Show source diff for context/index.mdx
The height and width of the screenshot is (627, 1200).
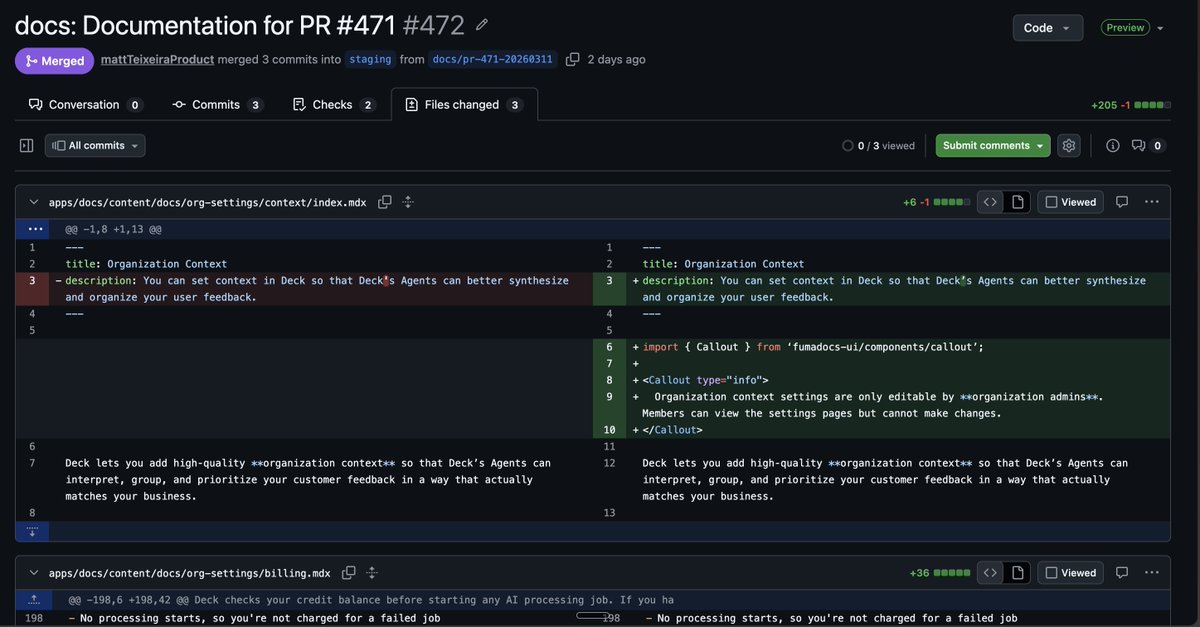(990, 202)
